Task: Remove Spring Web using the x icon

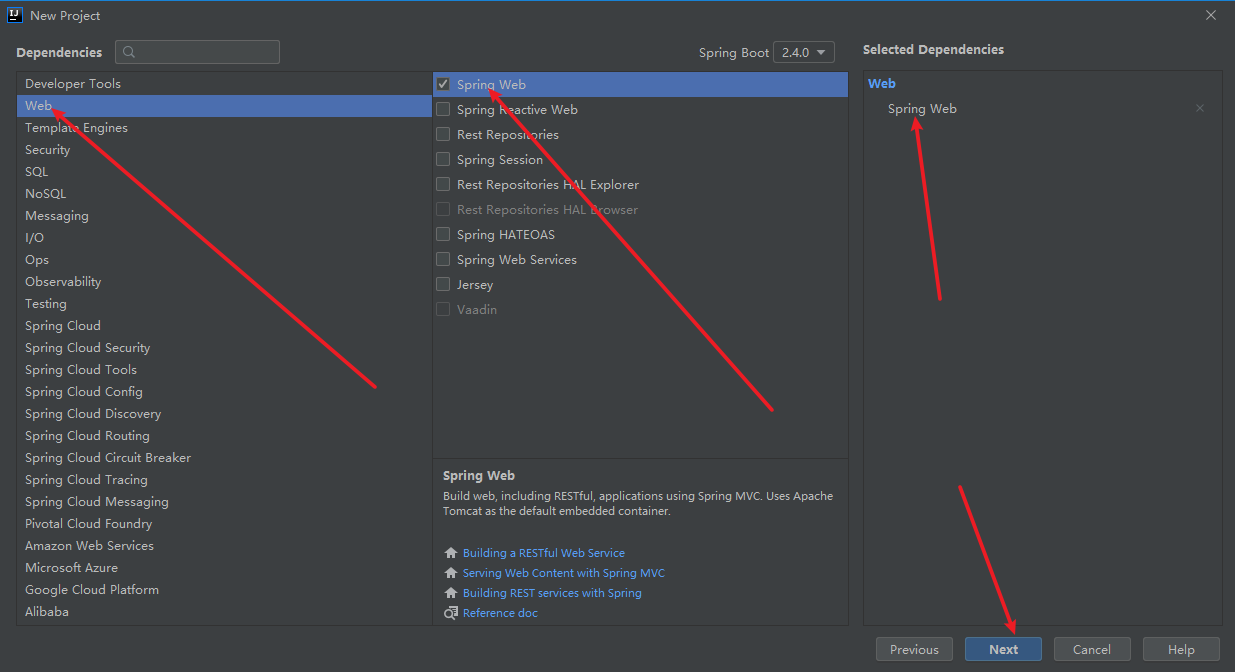Action: (1200, 108)
